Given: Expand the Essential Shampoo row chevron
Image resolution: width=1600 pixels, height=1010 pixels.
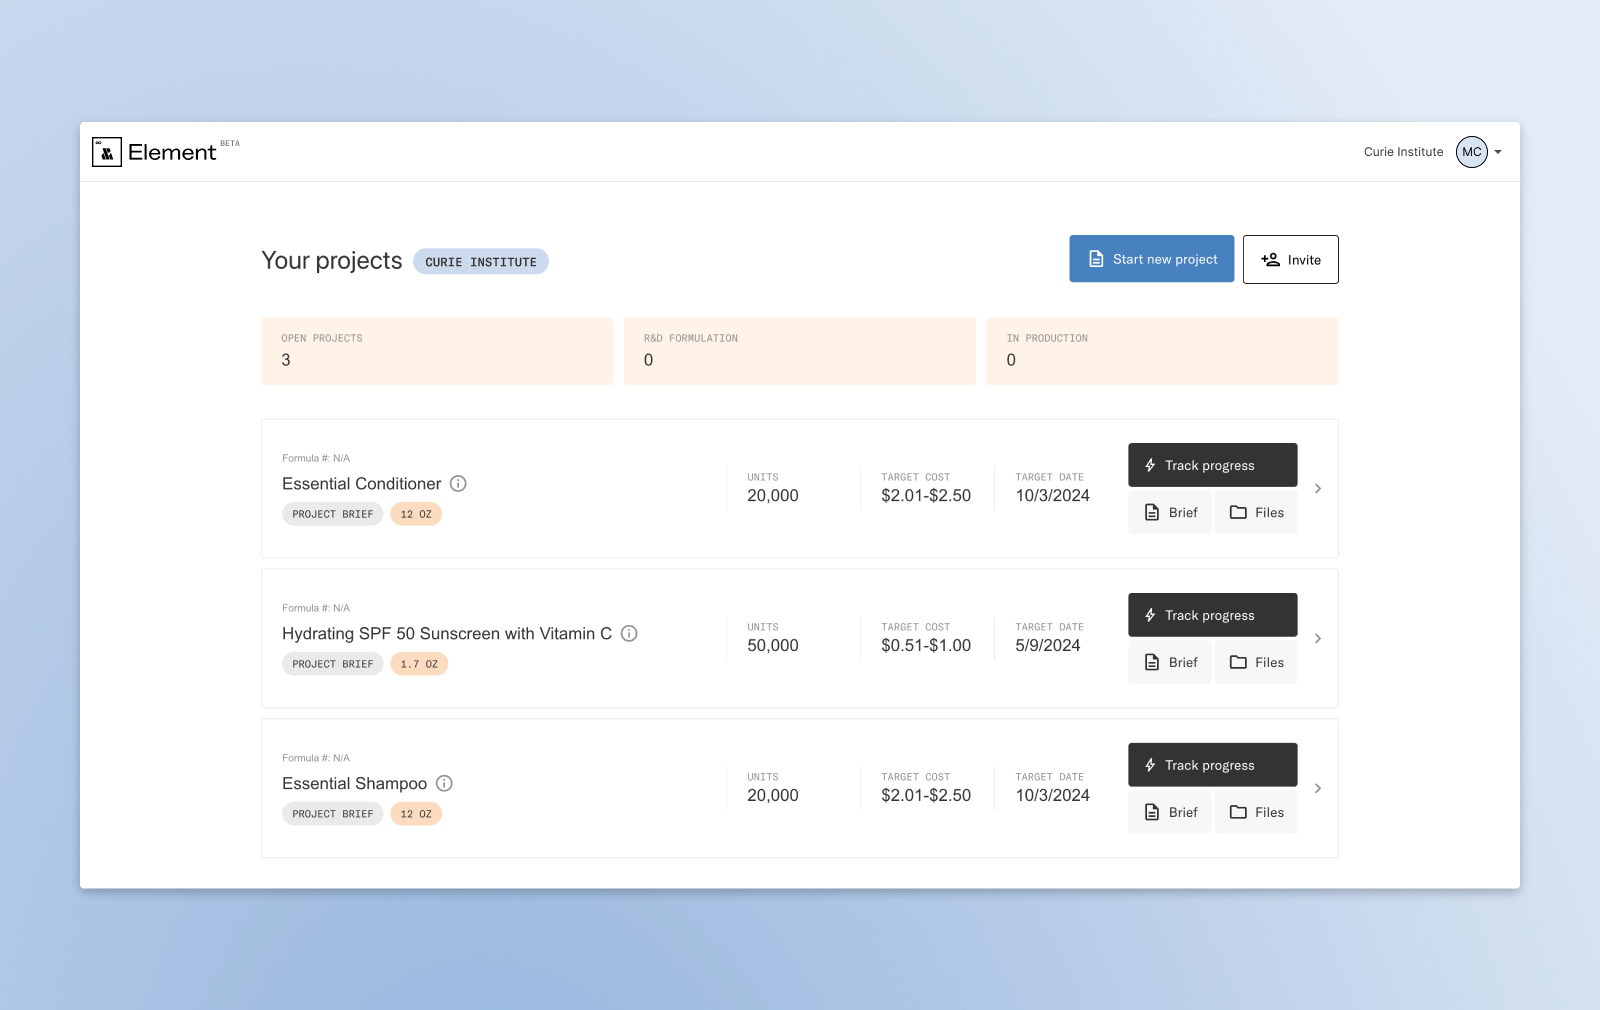Looking at the screenshot, I should pos(1318,789).
